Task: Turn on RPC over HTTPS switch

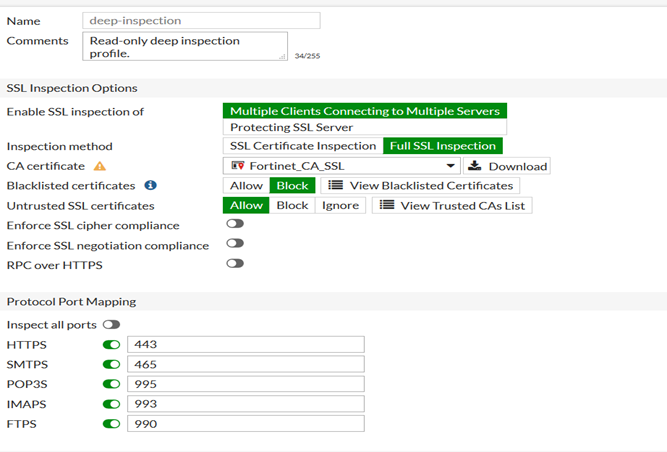Action: pos(235,264)
